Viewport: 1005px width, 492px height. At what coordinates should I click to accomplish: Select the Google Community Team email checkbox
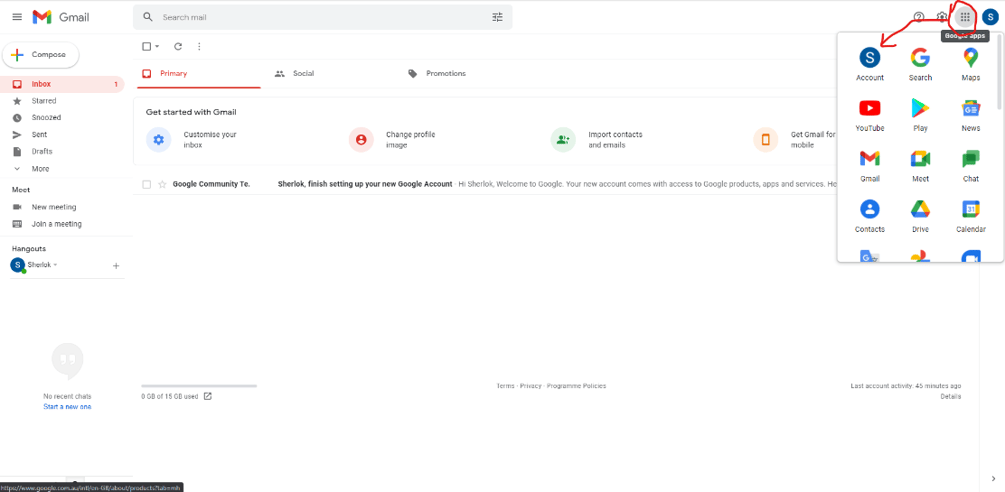tap(147, 184)
